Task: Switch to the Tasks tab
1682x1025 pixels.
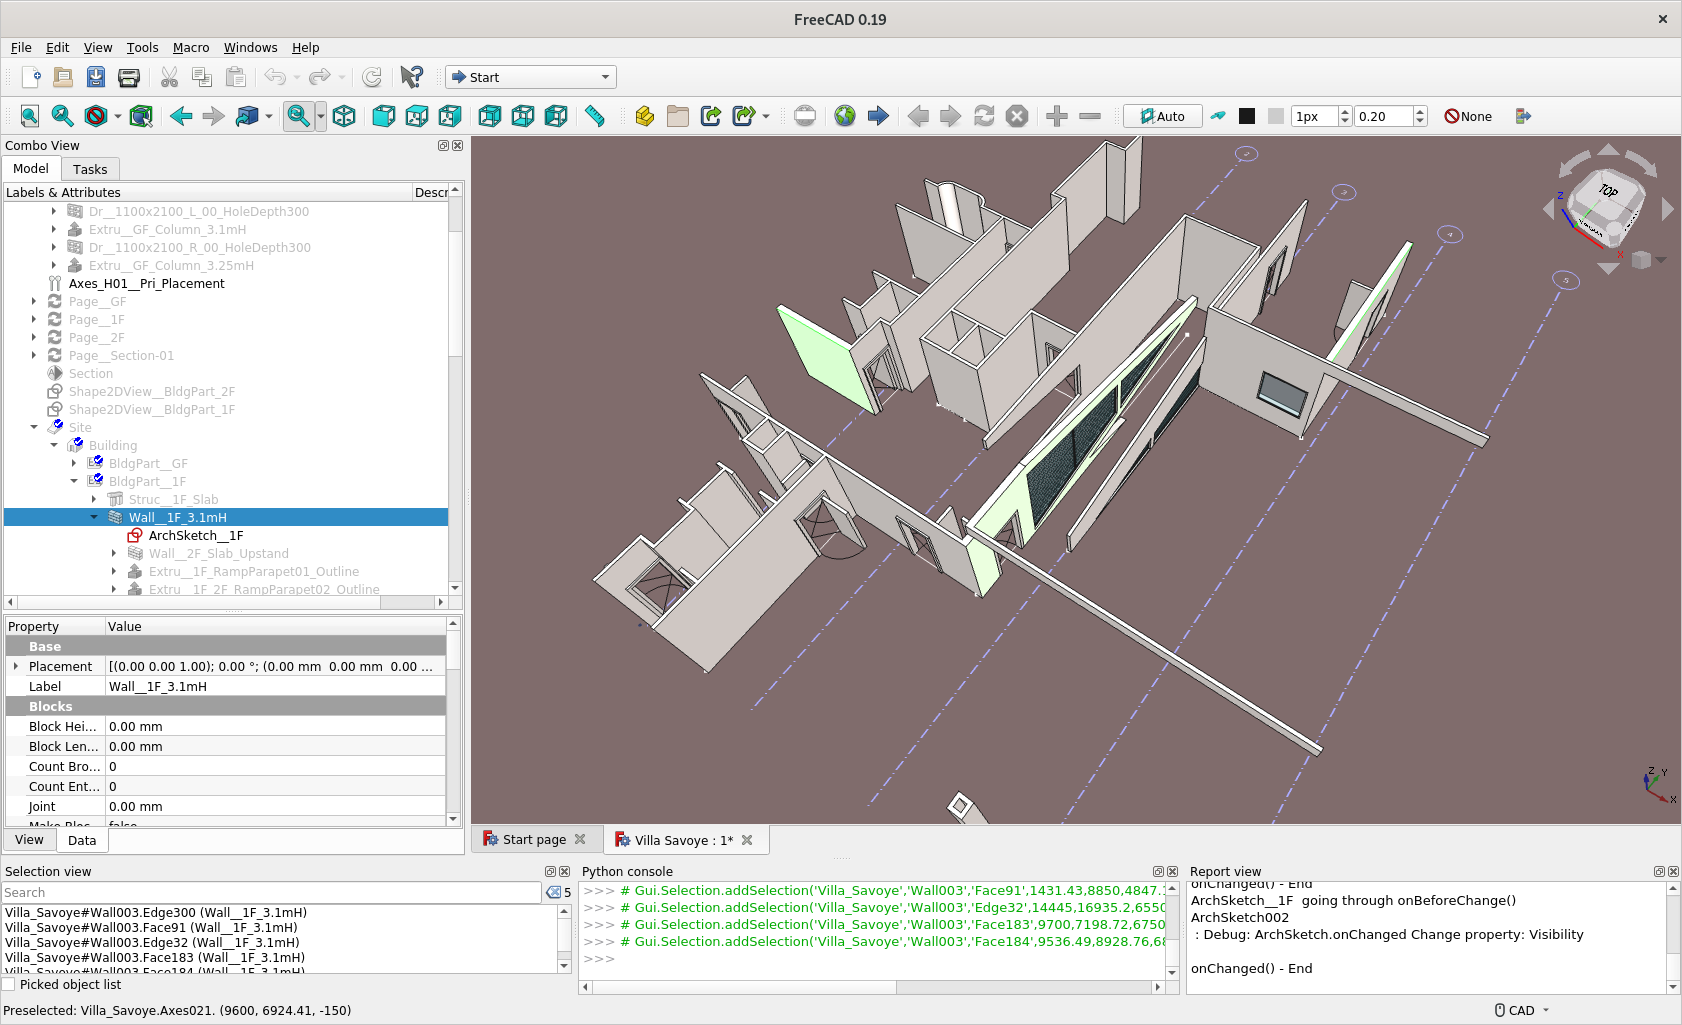Action: point(90,169)
